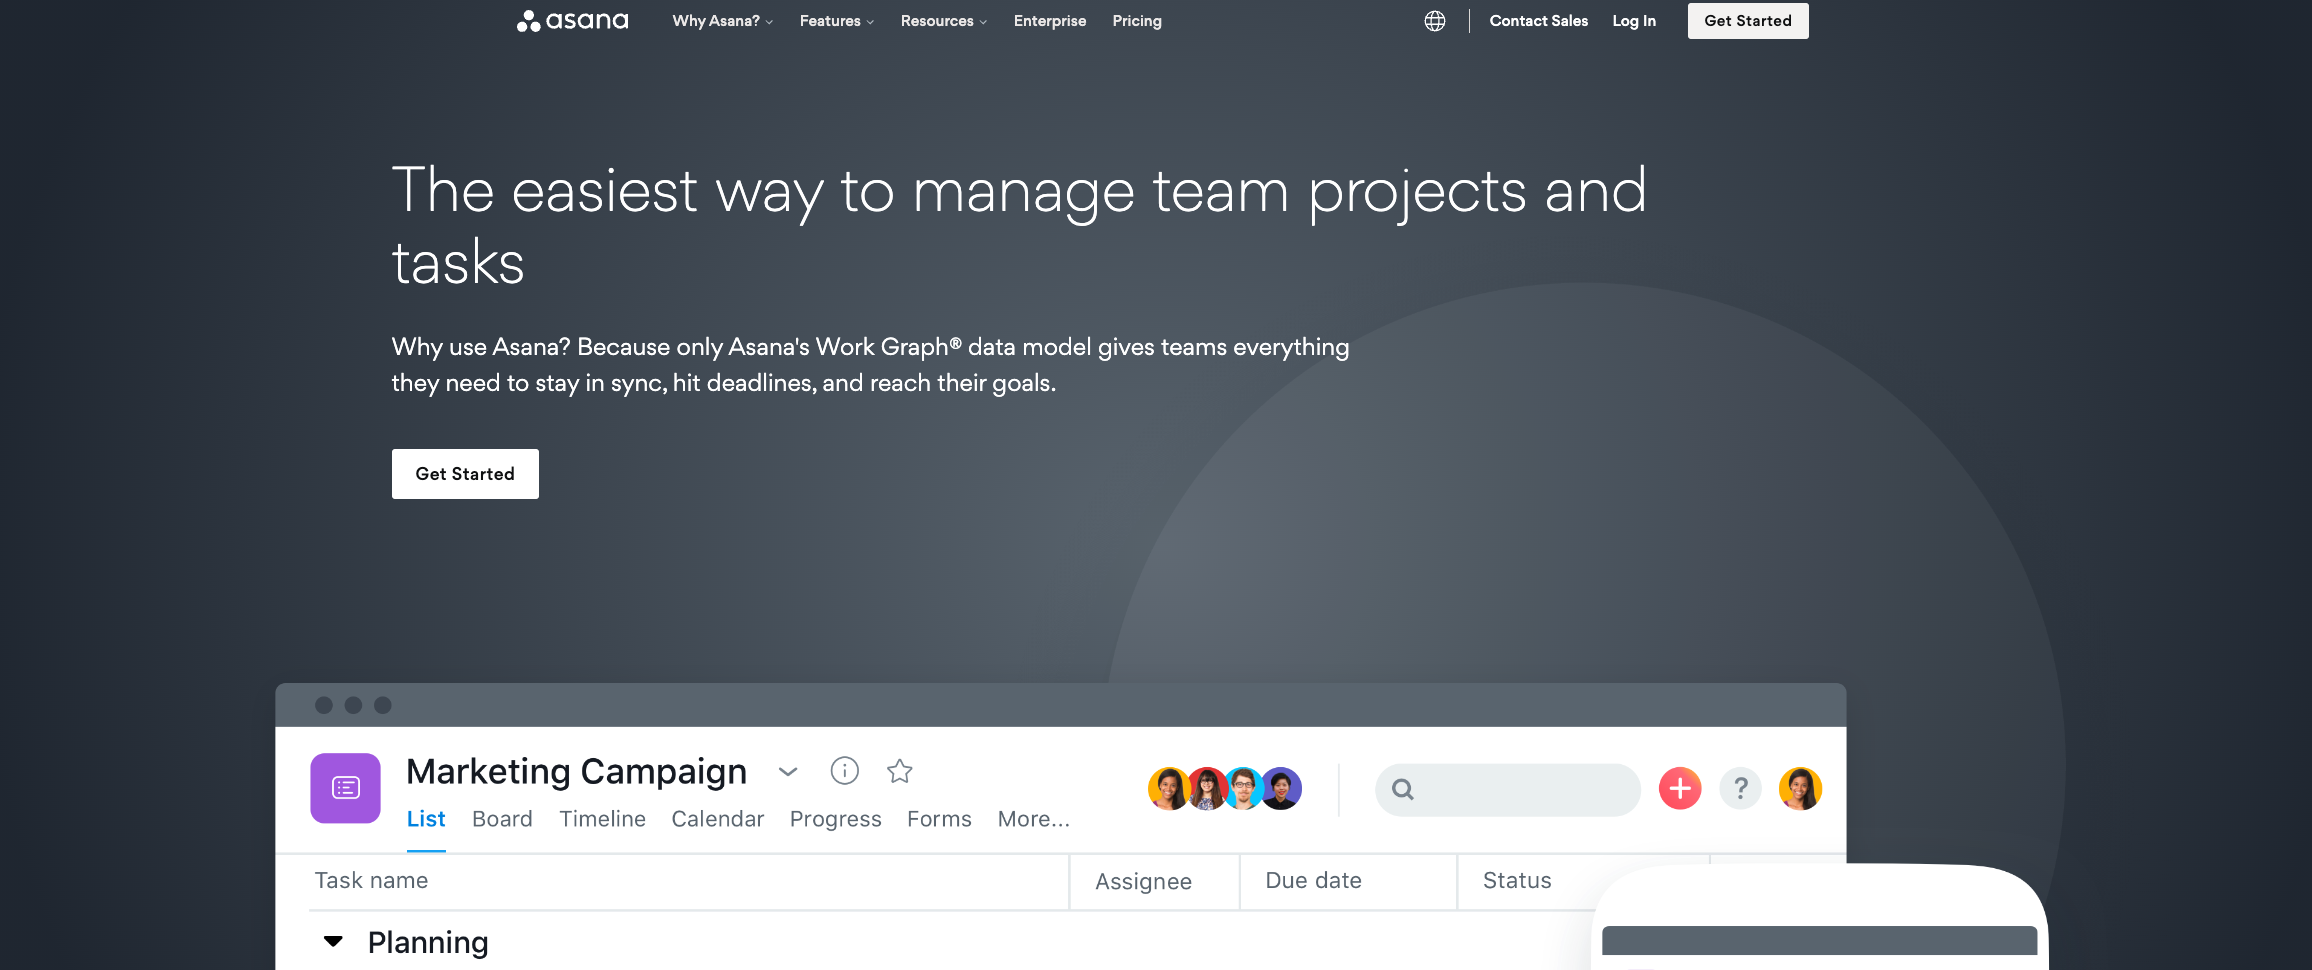Click the Asana logo in the header

point(572,21)
